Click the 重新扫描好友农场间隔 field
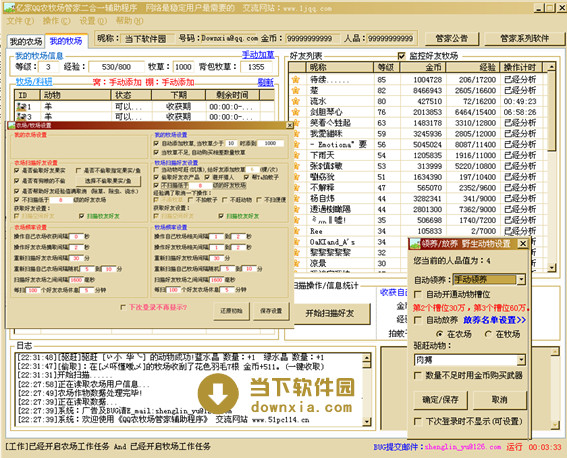Image resolution: width=567 pixels, height=458 pixels. 76,258
